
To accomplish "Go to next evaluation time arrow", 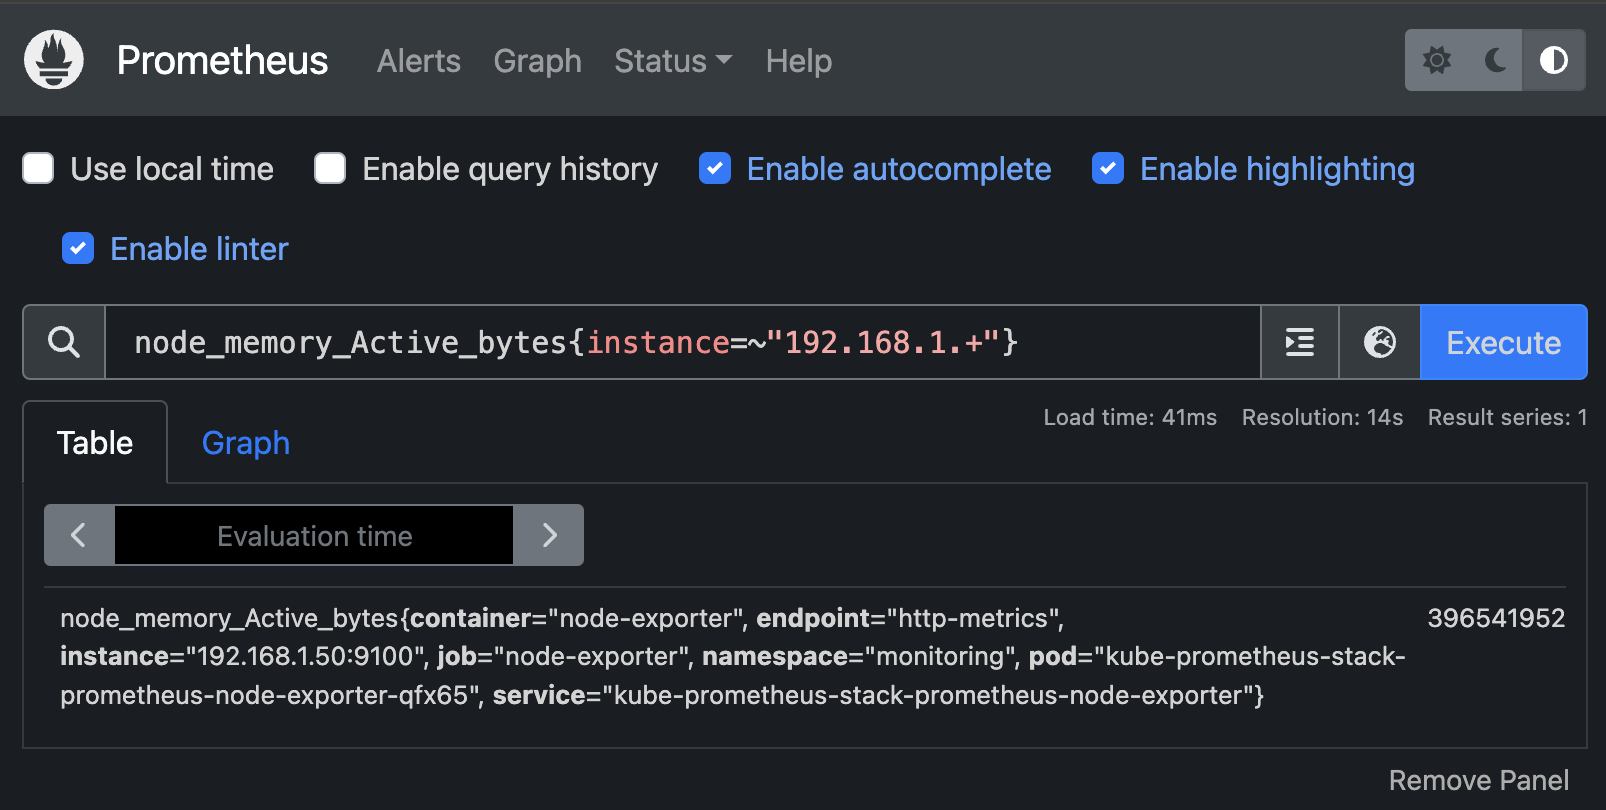I will click(x=549, y=535).
